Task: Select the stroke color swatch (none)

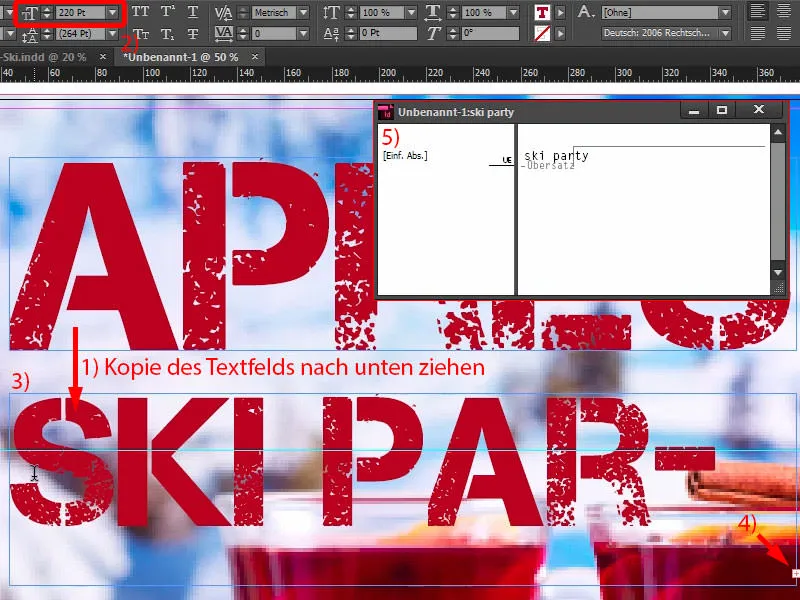Action: [x=542, y=34]
